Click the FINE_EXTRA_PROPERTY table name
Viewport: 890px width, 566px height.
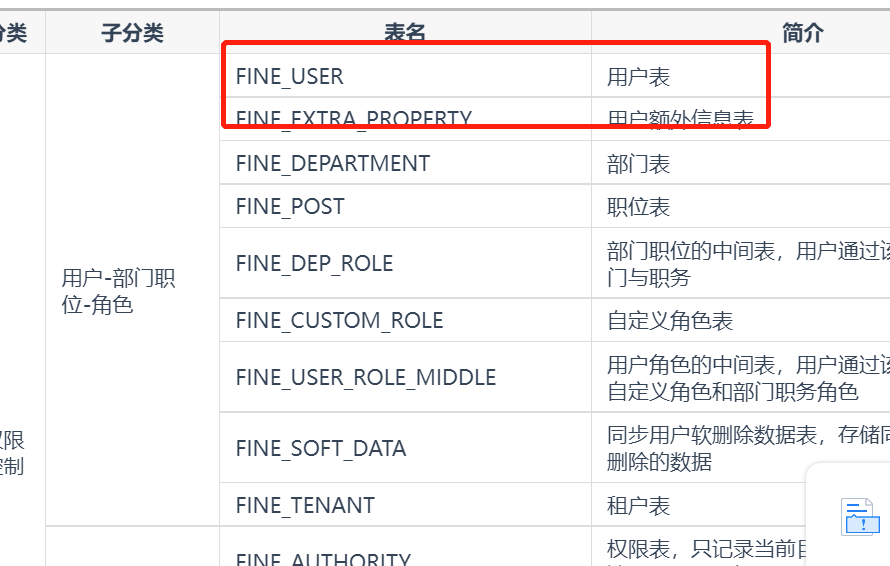click(354, 119)
